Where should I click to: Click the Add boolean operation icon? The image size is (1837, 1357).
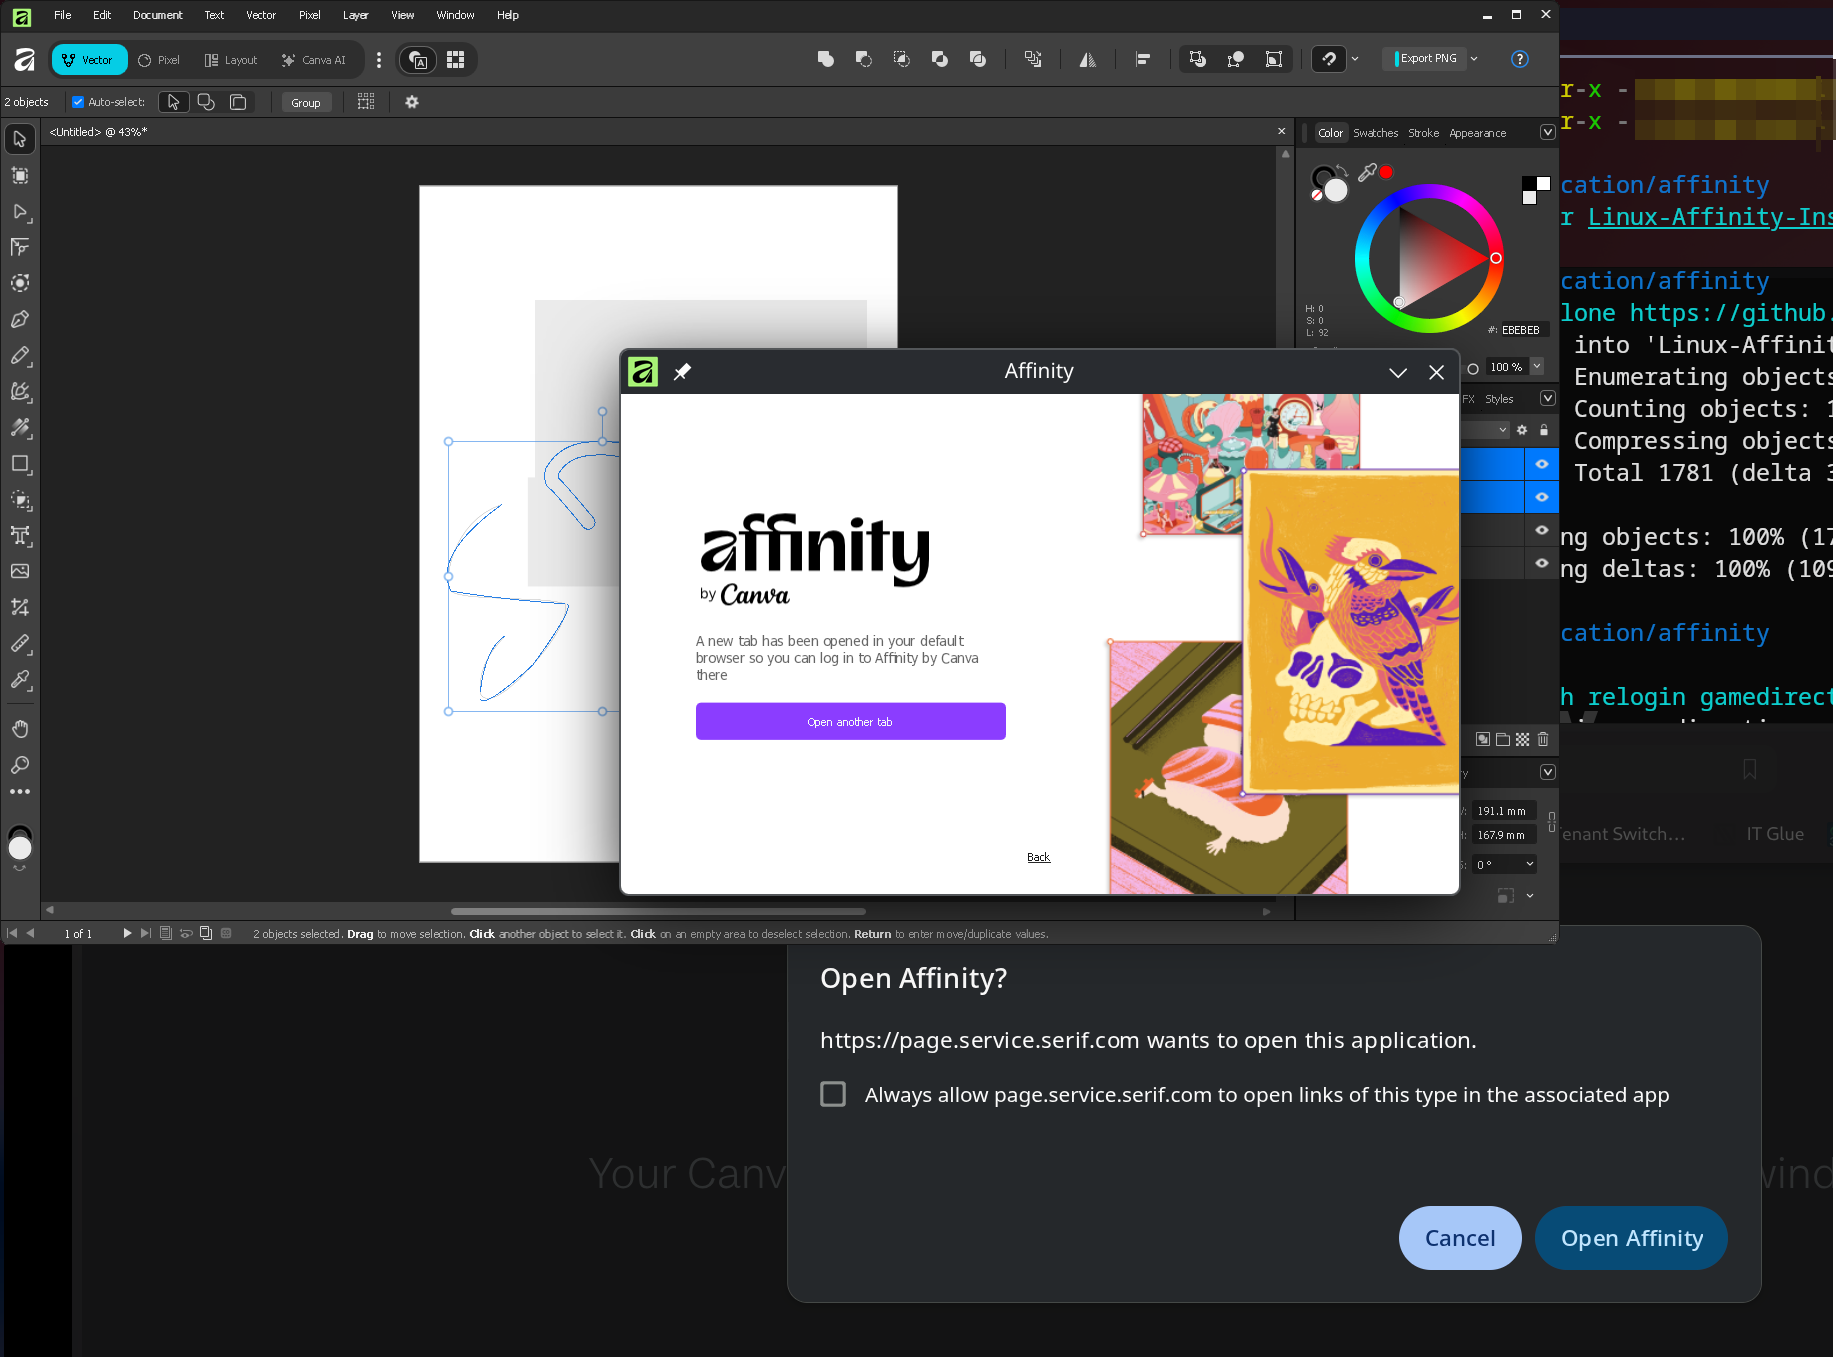point(826,60)
